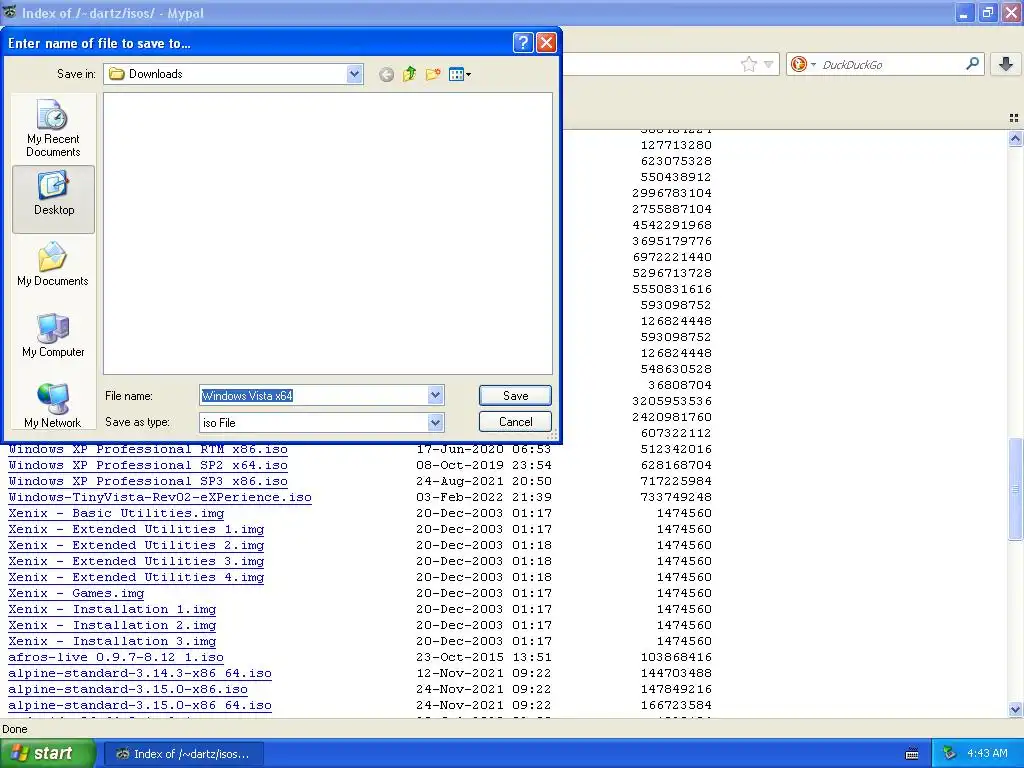The image size is (1024, 768).
Task: Download Windows-TinyVista-Rev02-eXPerience.iso
Action: coord(160,497)
